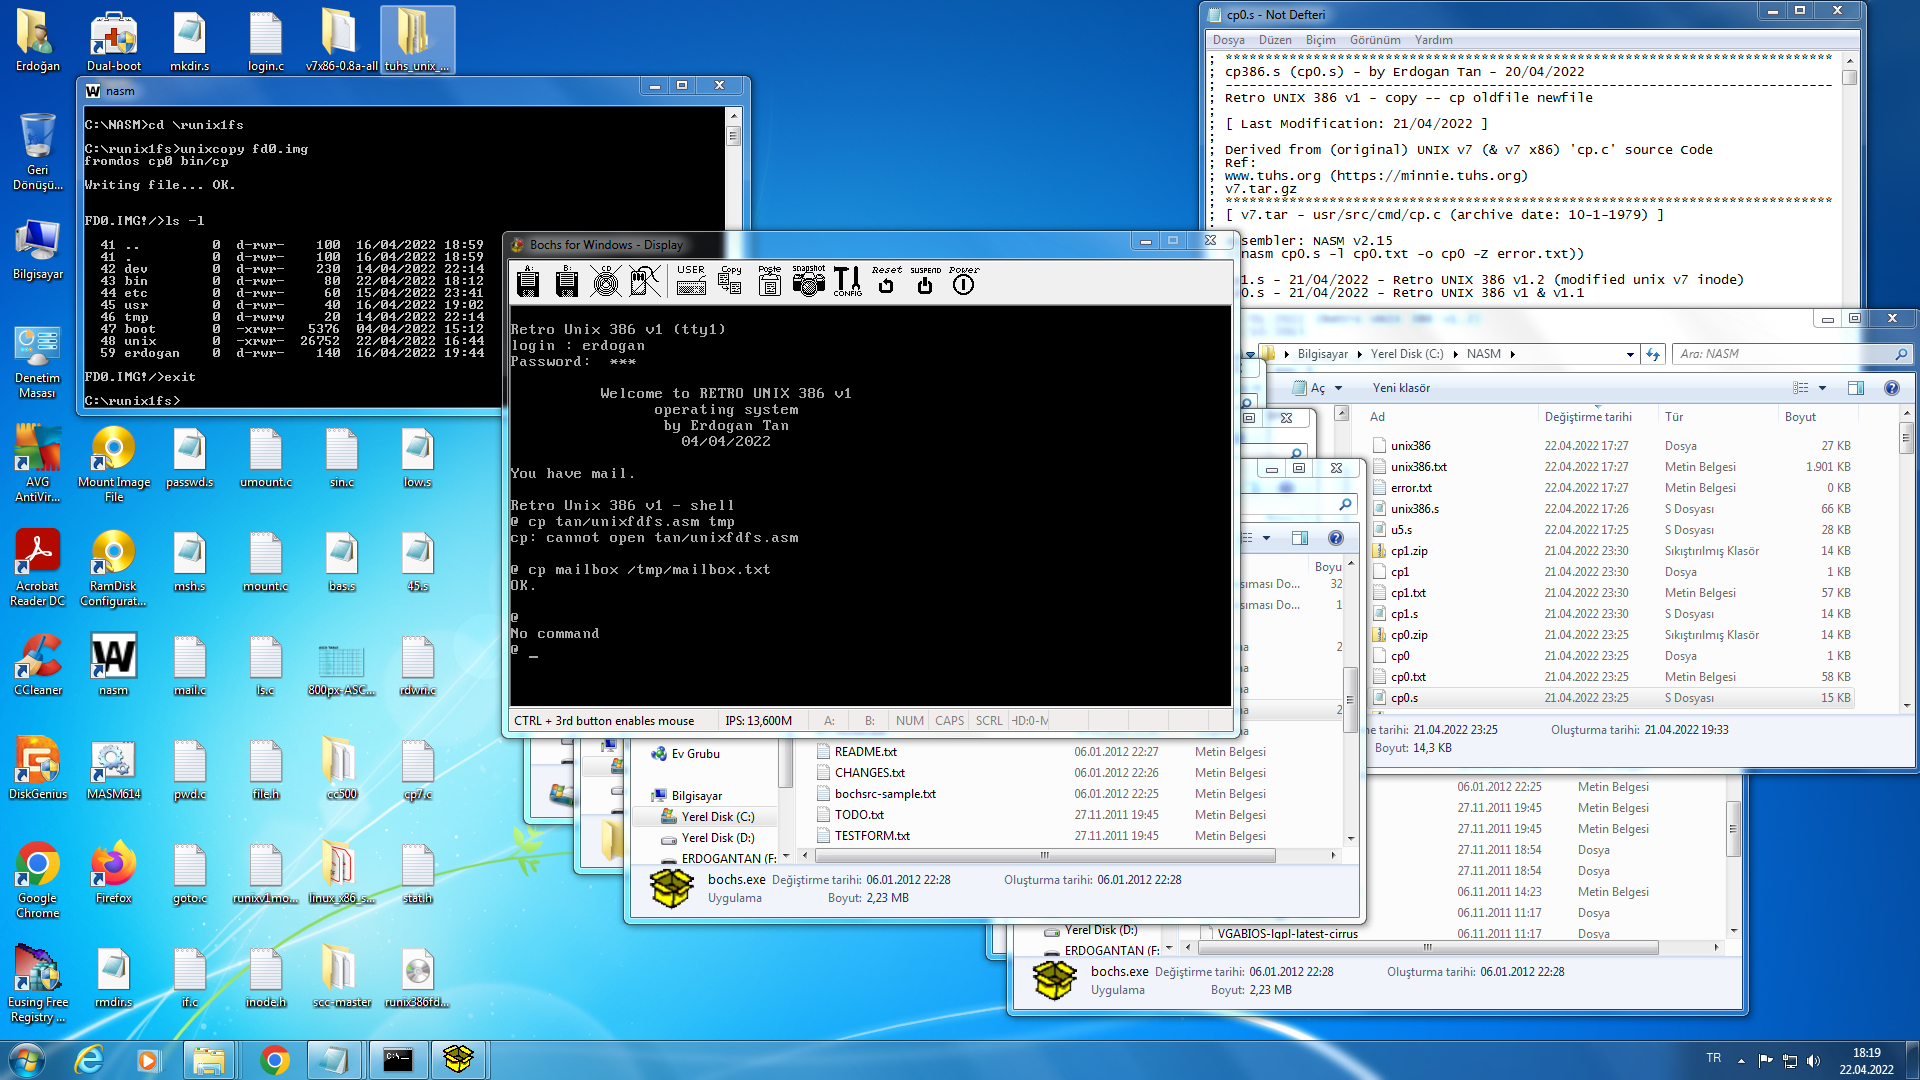Image resolution: width=1920 pixels, height=1080 pixels.
Task: Toggle mouse capture in the Bochs toolbar
Action: (645, 282)
